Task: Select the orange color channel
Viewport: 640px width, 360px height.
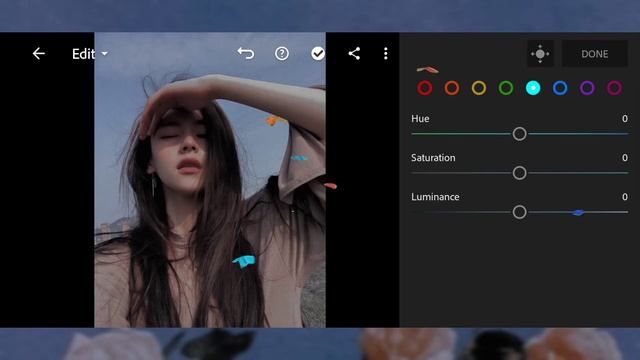Action: [452, 88]
